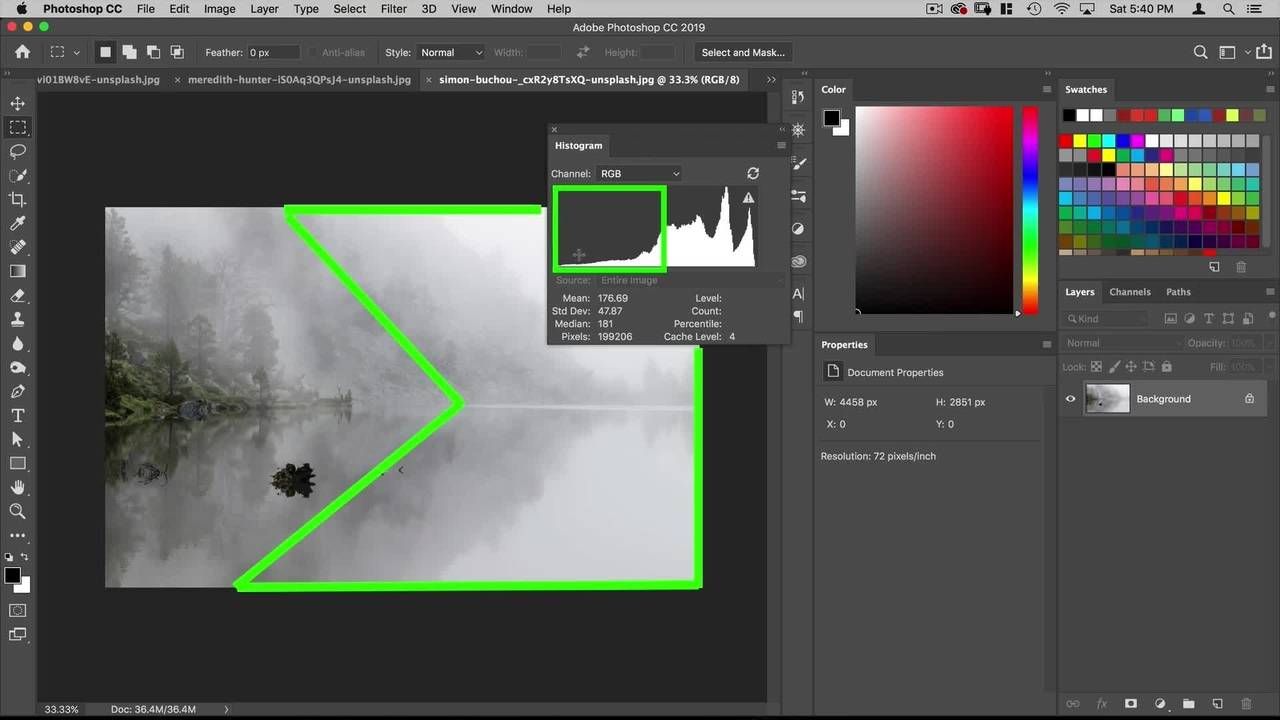Activate the Crop tool
Viewport: 1280px width, 720px height.
point(18,199)
